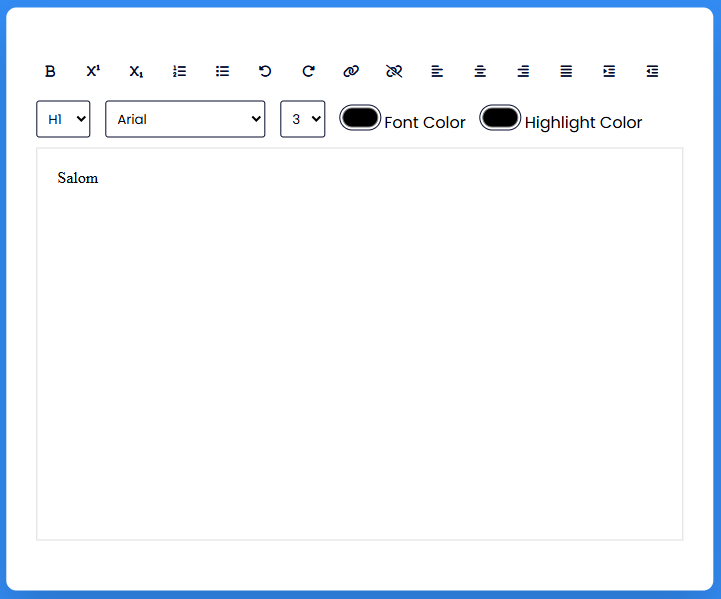Image resolution: width=721 pixels, height=599 pixels.
Task: Justify the text alignment
Action: click(566, 71)
